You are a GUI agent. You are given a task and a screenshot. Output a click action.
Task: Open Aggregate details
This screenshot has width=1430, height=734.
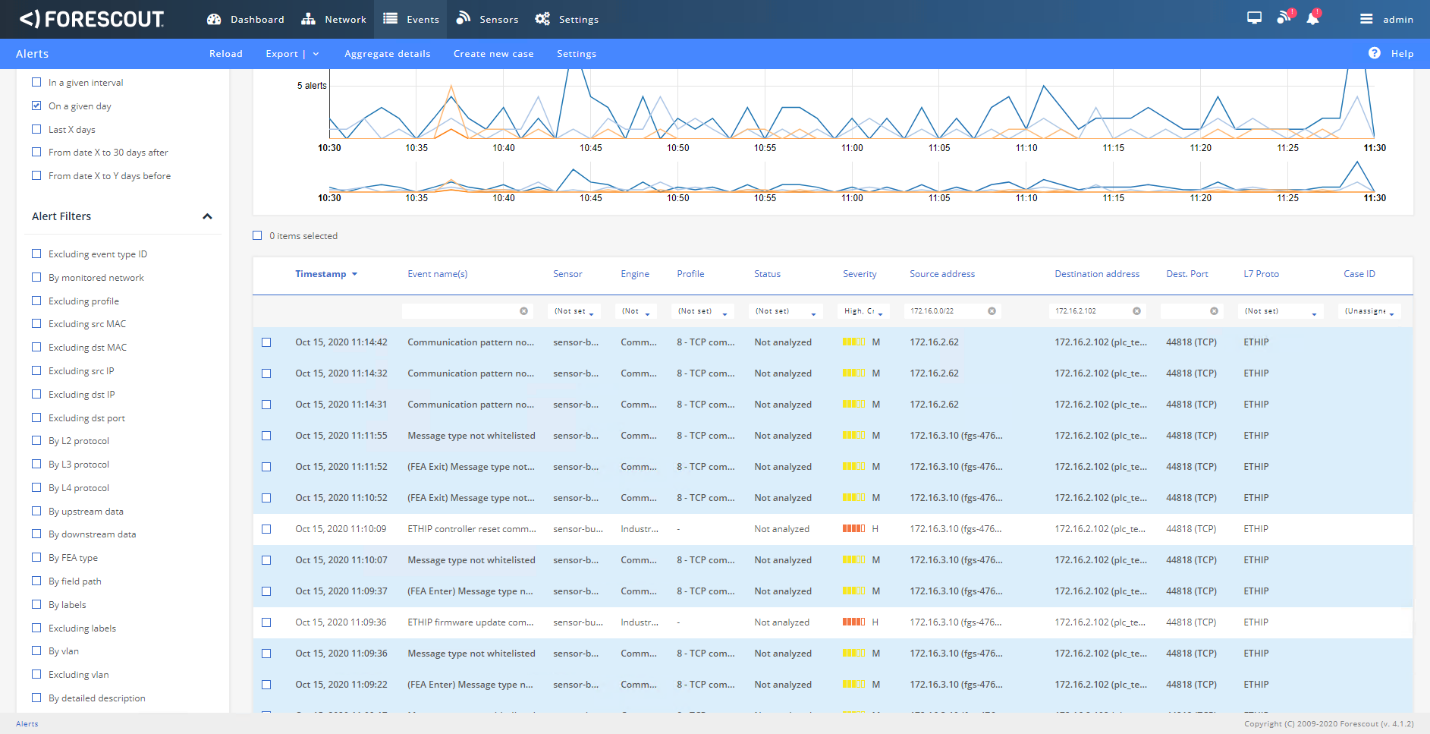pos(387,54)
